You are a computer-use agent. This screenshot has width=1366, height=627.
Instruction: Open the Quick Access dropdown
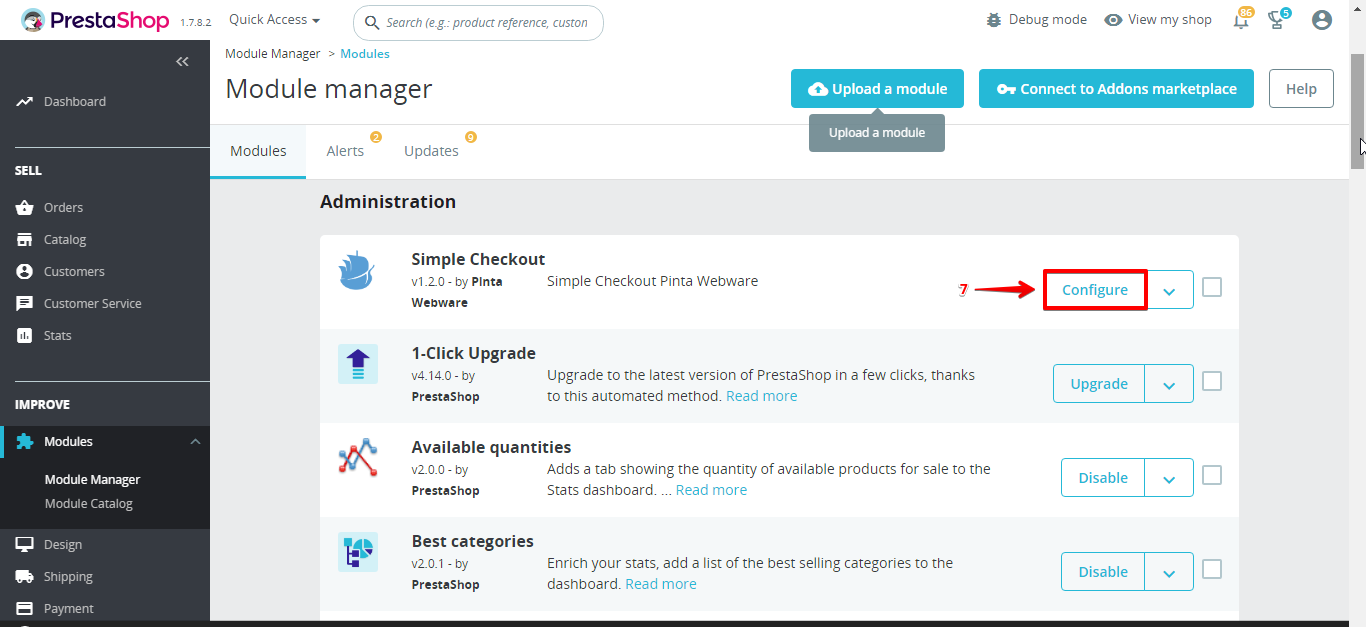click(x=274, y=20)
